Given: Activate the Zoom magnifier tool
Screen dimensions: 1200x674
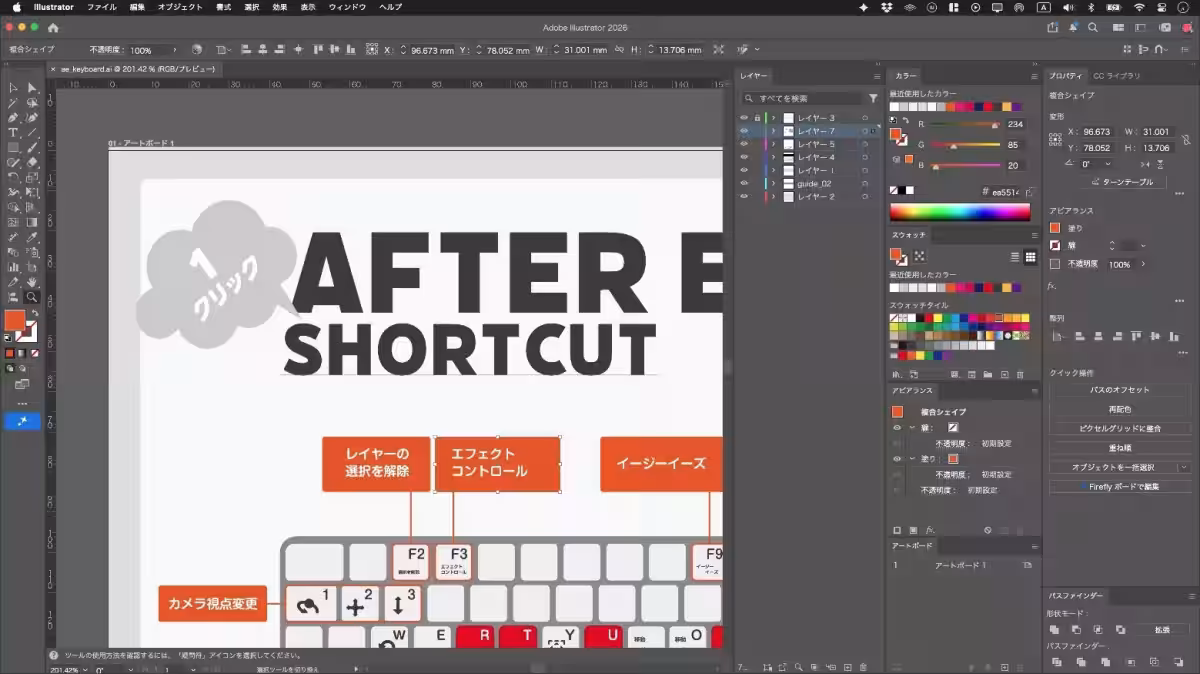Looking at the screenshot, I should click(32, 297).
